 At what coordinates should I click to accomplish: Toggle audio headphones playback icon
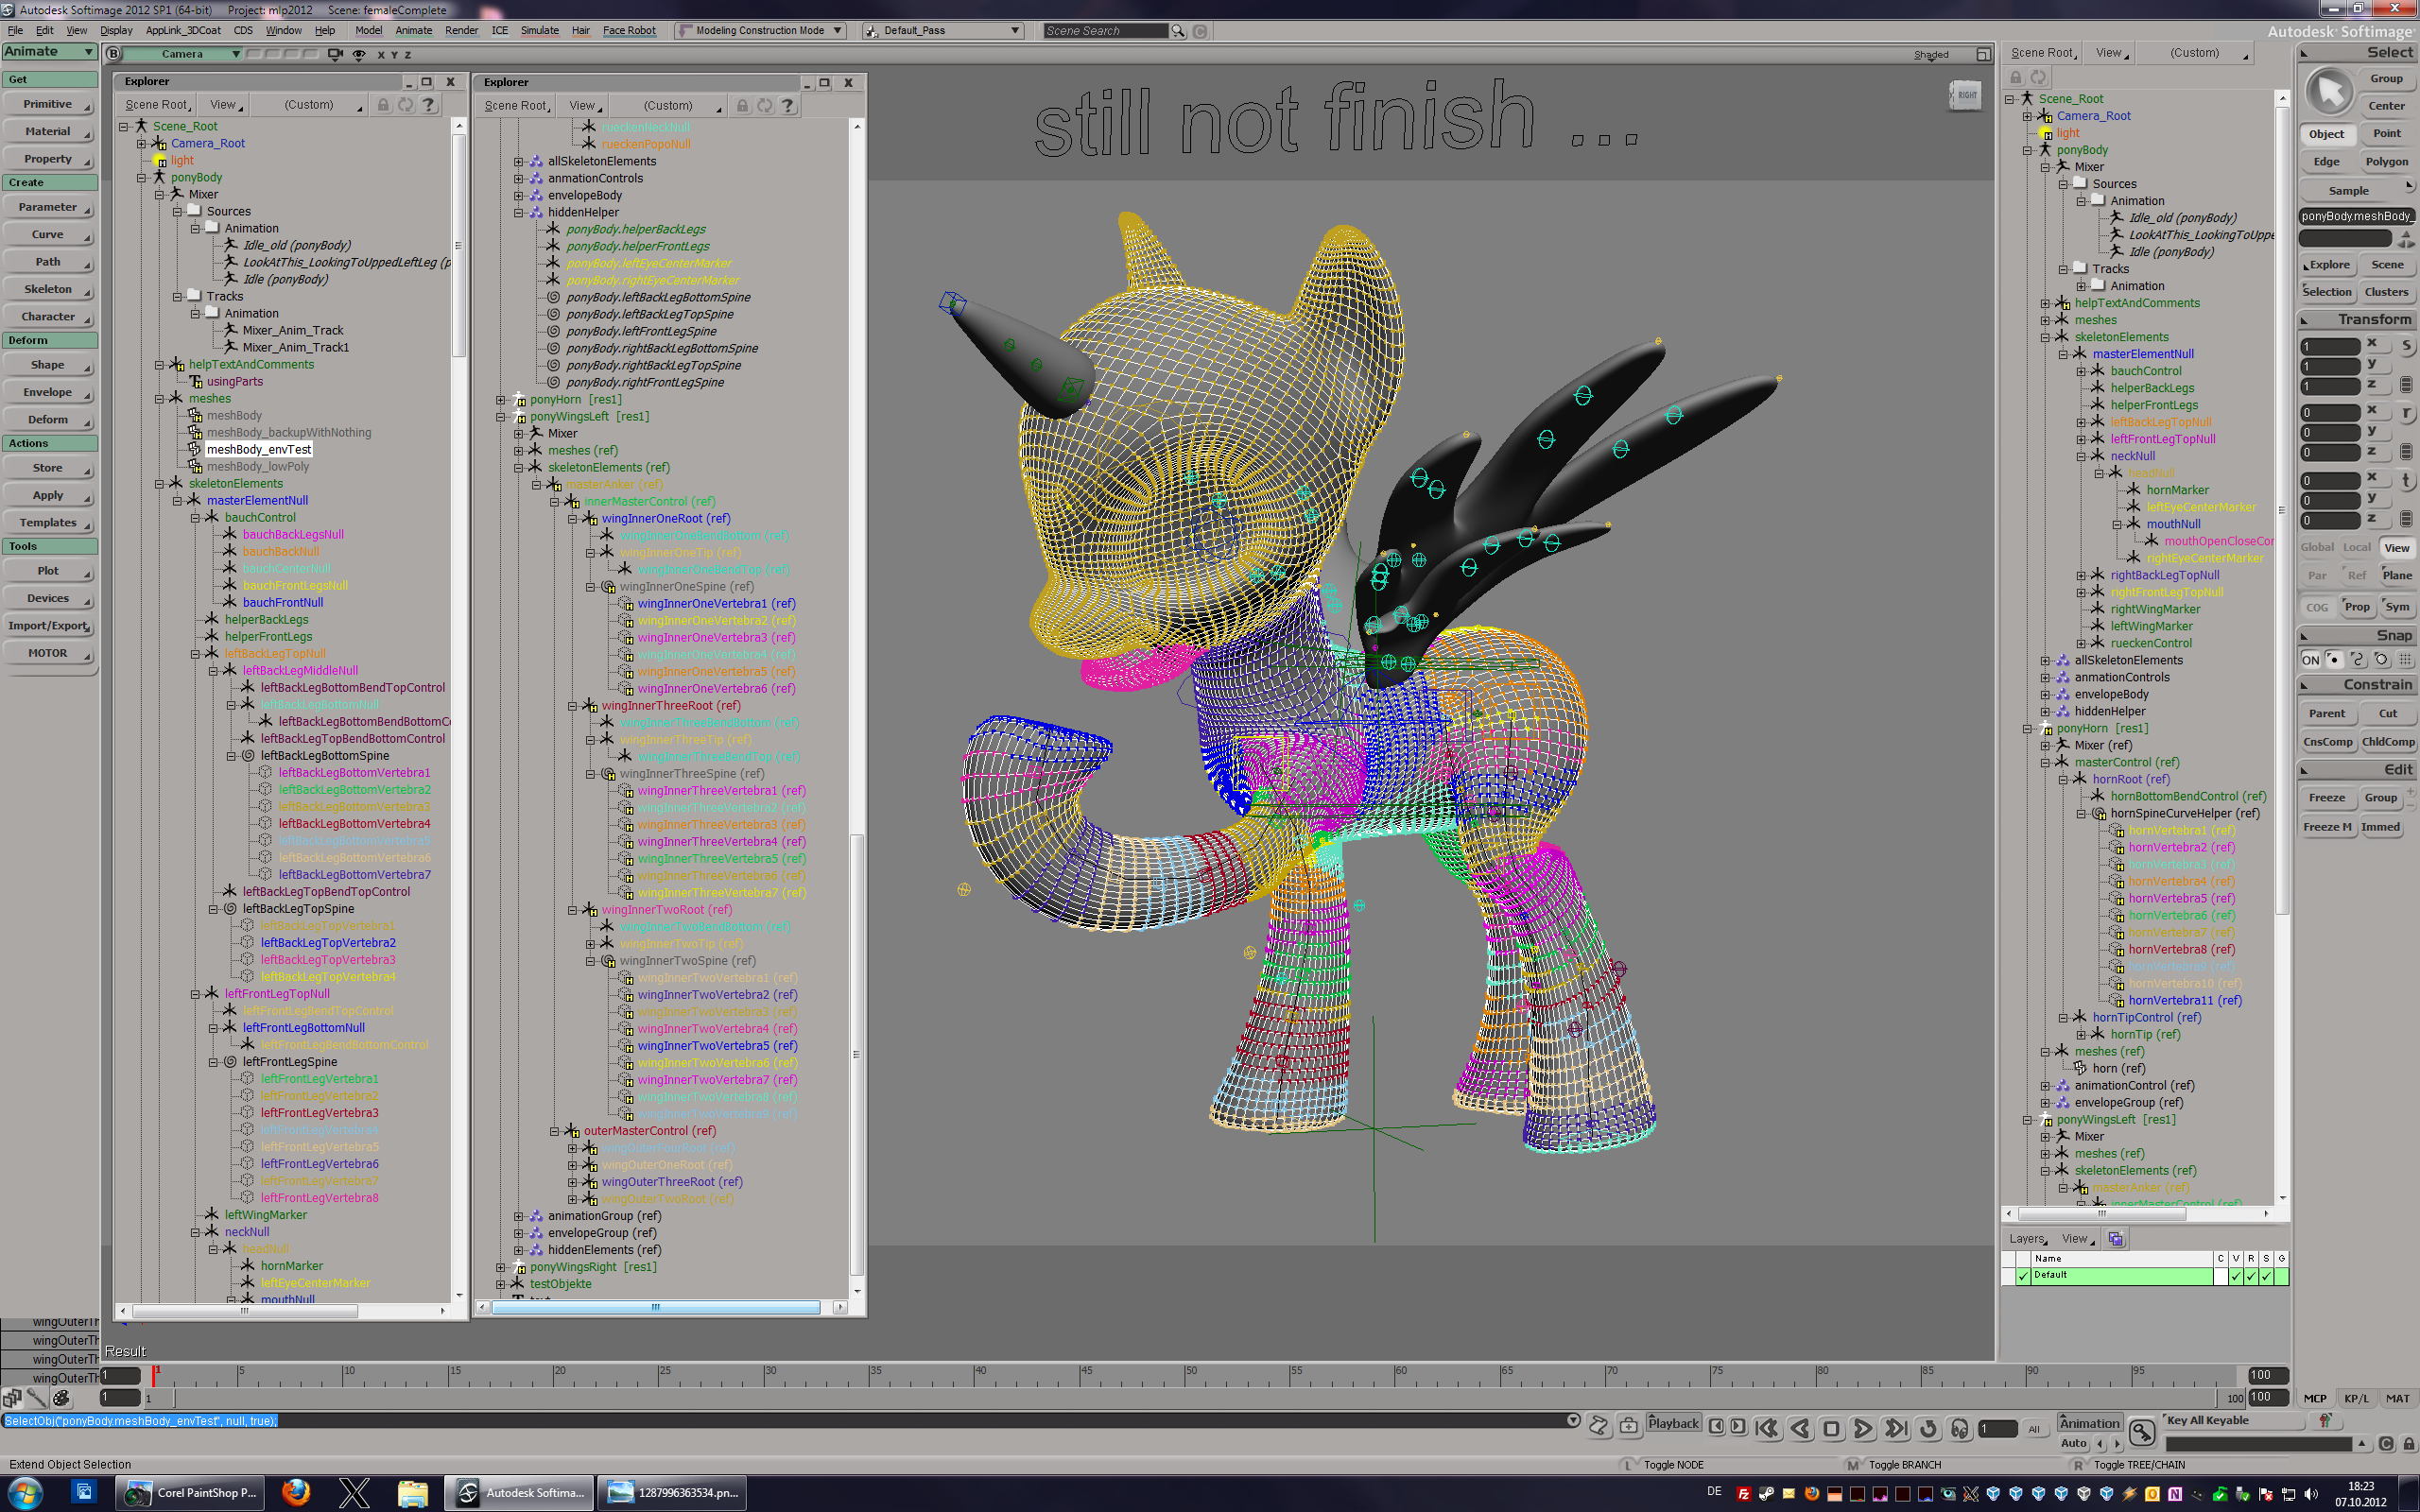[x=1960, y=1428]
